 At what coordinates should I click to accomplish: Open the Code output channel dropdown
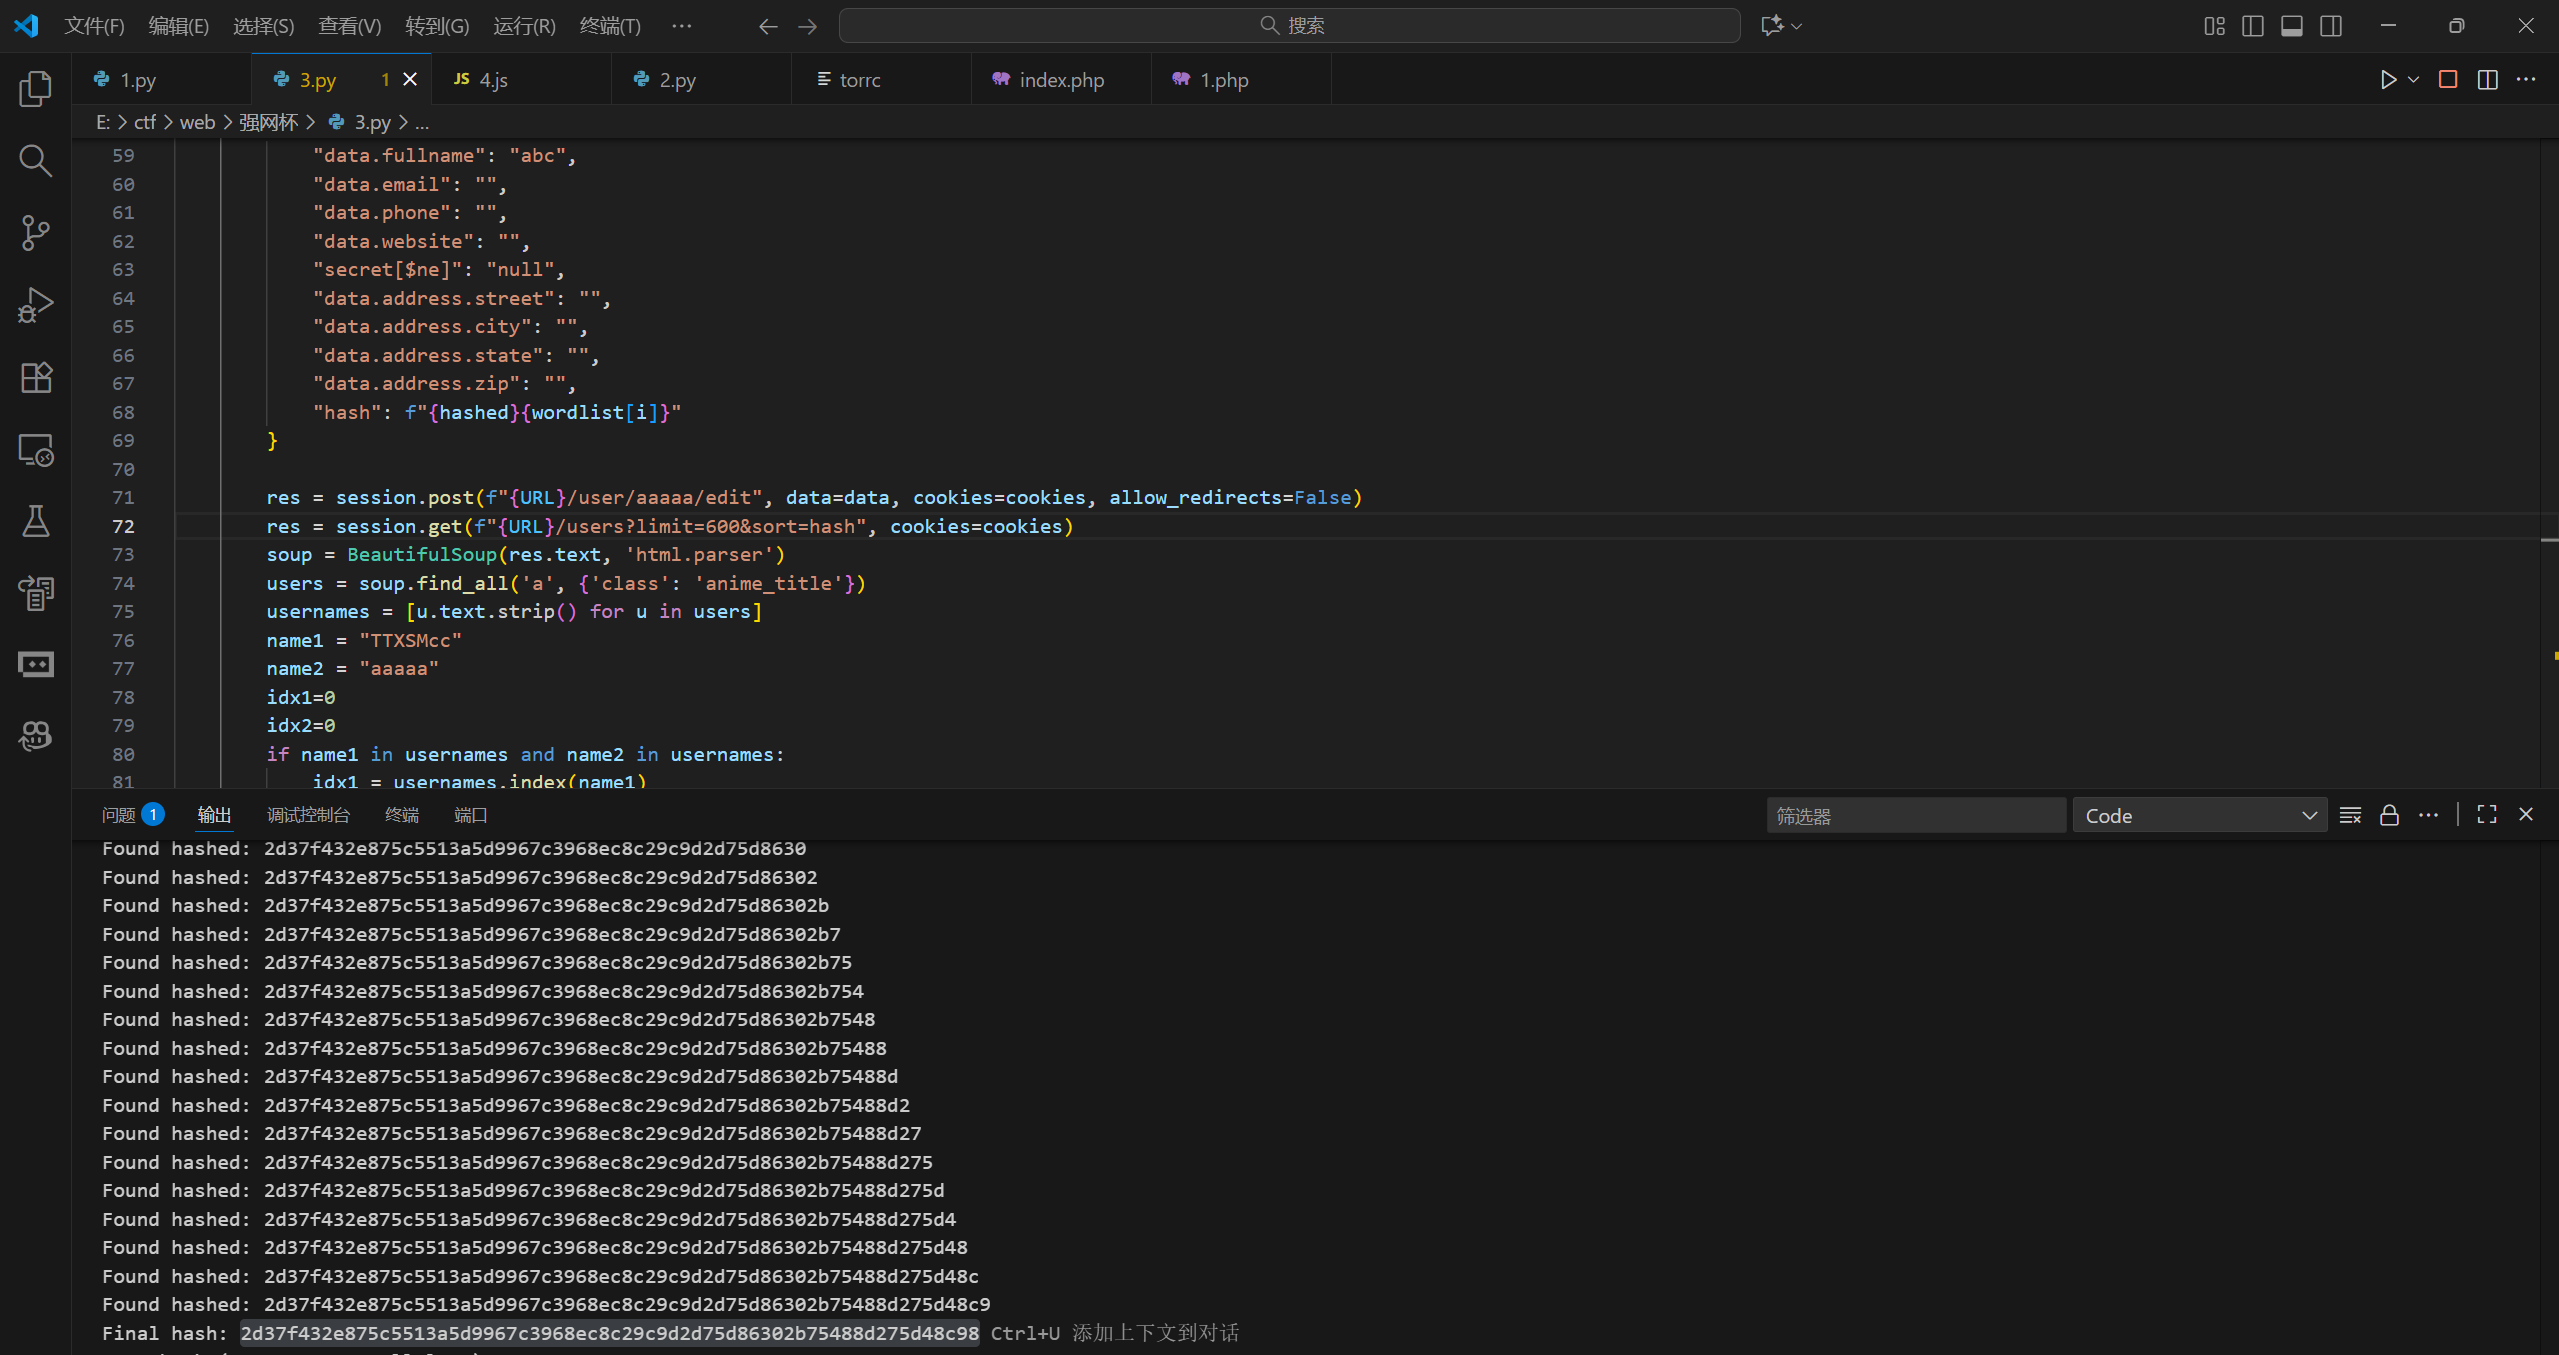pyautogui.click(x=2199, y=816)
